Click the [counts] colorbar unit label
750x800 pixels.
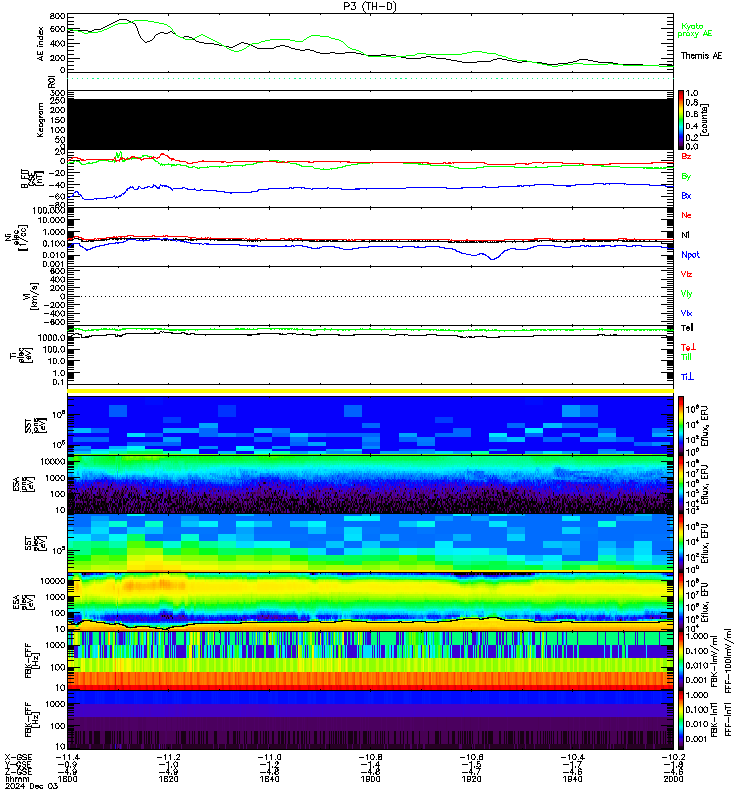pos(705,120)
